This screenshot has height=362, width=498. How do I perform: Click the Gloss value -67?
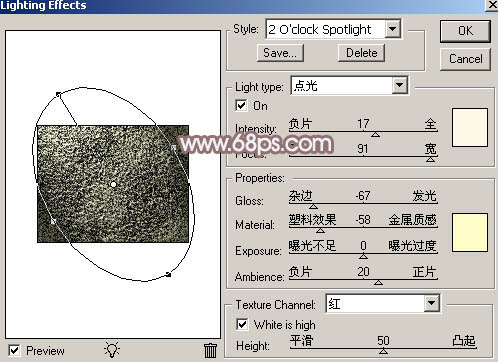(363, 195)
